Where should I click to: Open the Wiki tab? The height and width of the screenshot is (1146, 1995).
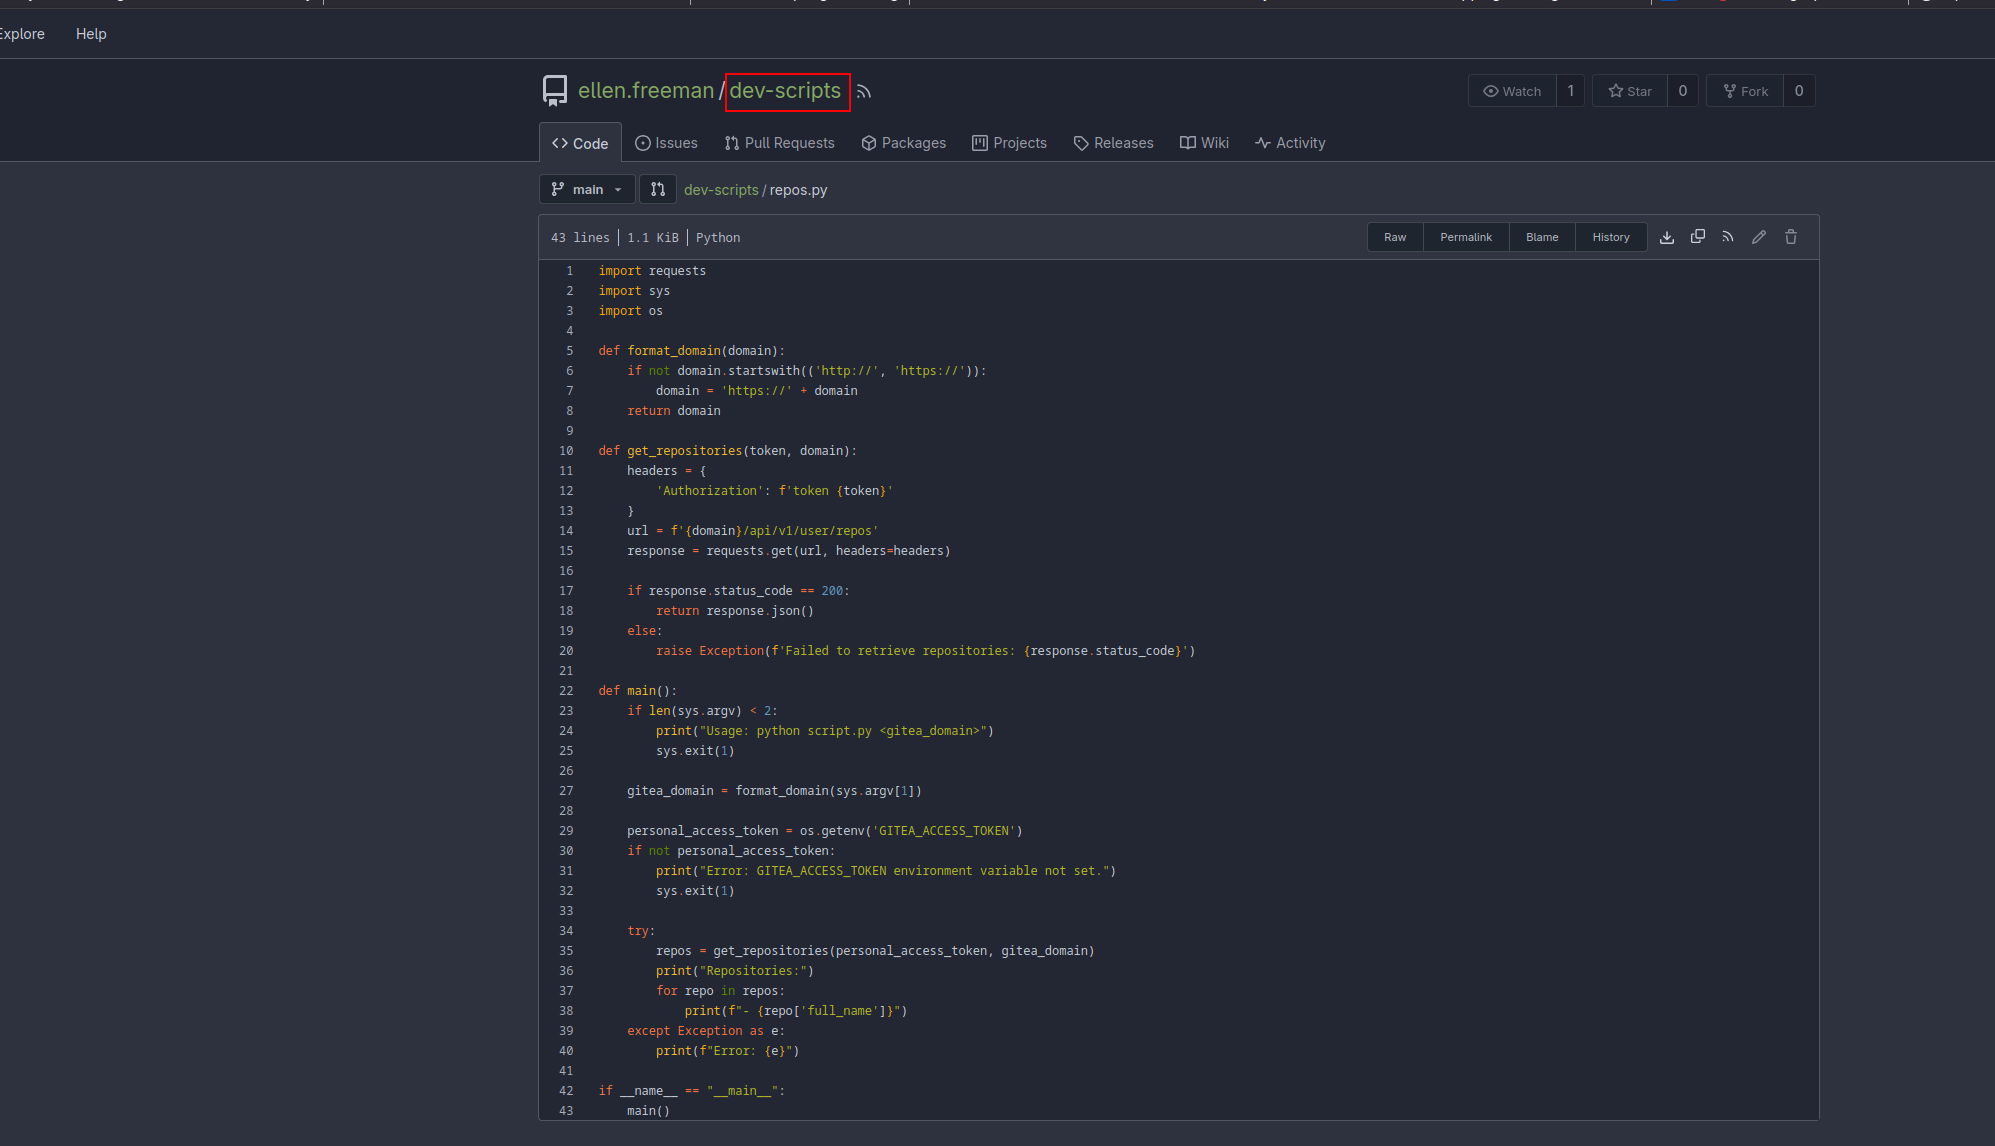click(1204, 143)
